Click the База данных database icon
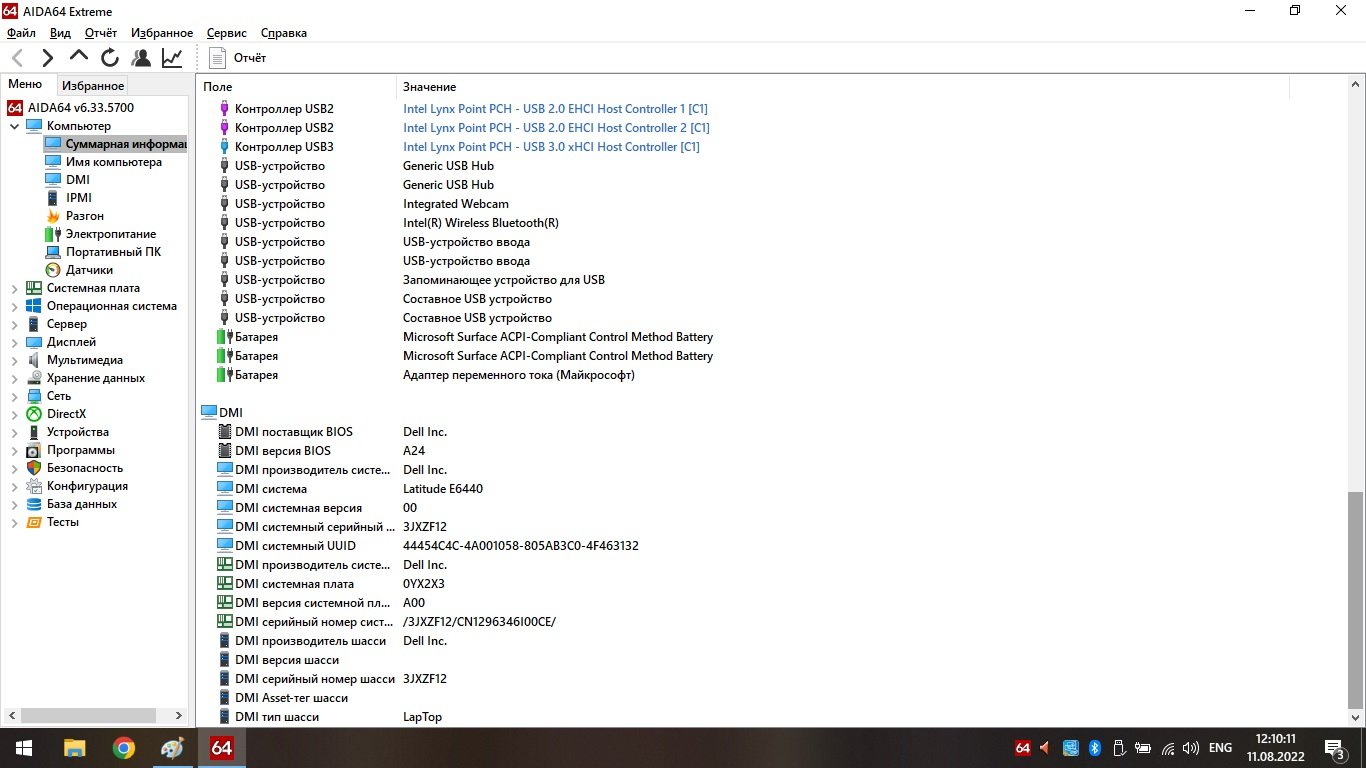The height and width of the screenshot is (768, 1366). coord(34,504)
